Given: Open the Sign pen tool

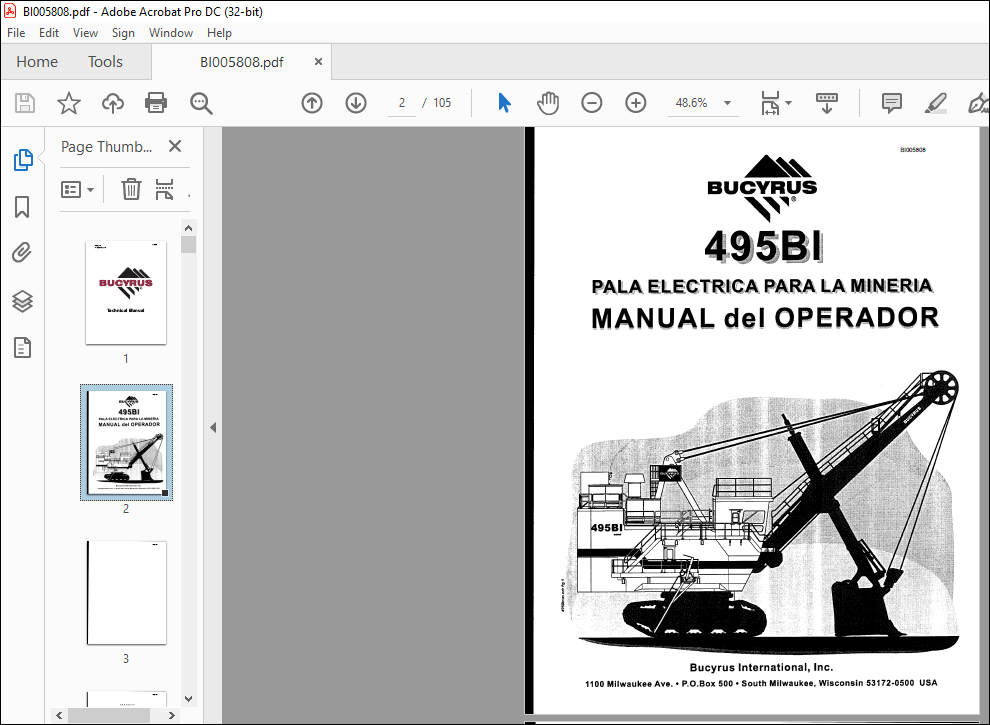Looking at the screenshot, I should (x=978, y=103).
